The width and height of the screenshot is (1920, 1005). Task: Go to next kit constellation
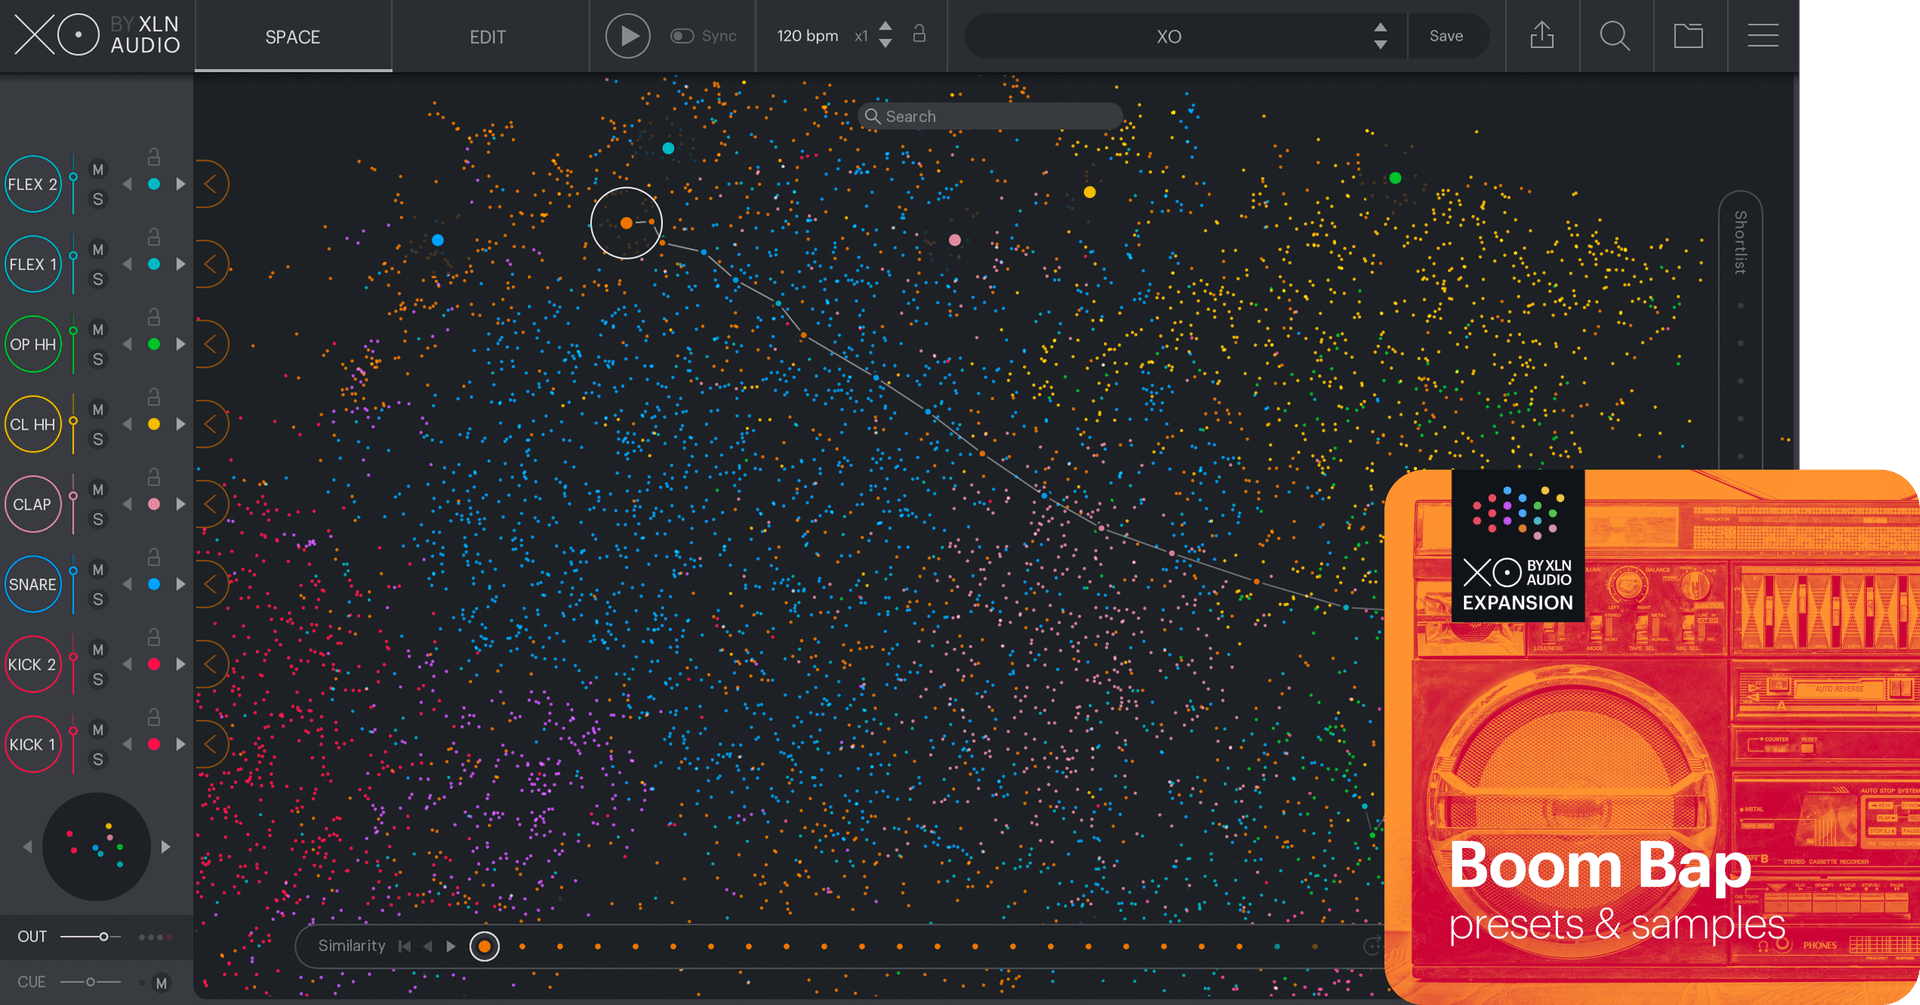coord(166,847)
